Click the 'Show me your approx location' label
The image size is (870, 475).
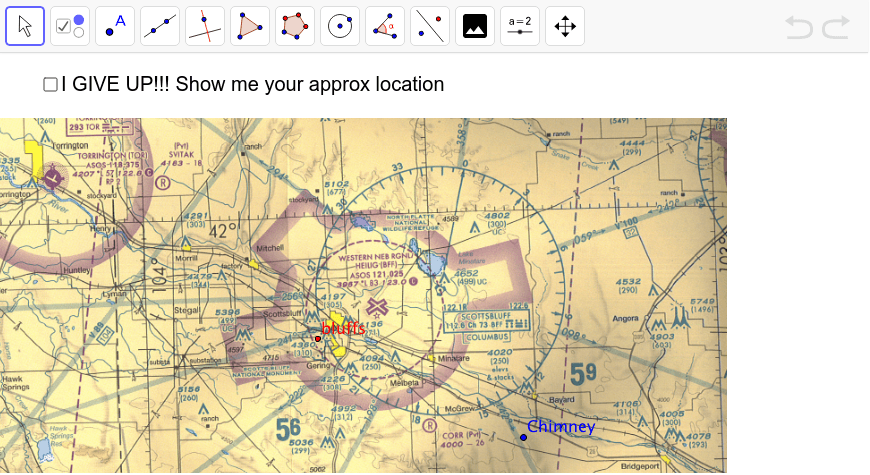[x=310, y=84]
